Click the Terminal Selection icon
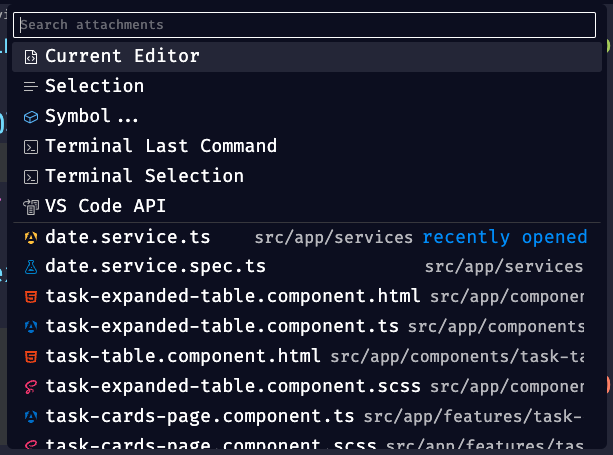 [x=31, y=177]
